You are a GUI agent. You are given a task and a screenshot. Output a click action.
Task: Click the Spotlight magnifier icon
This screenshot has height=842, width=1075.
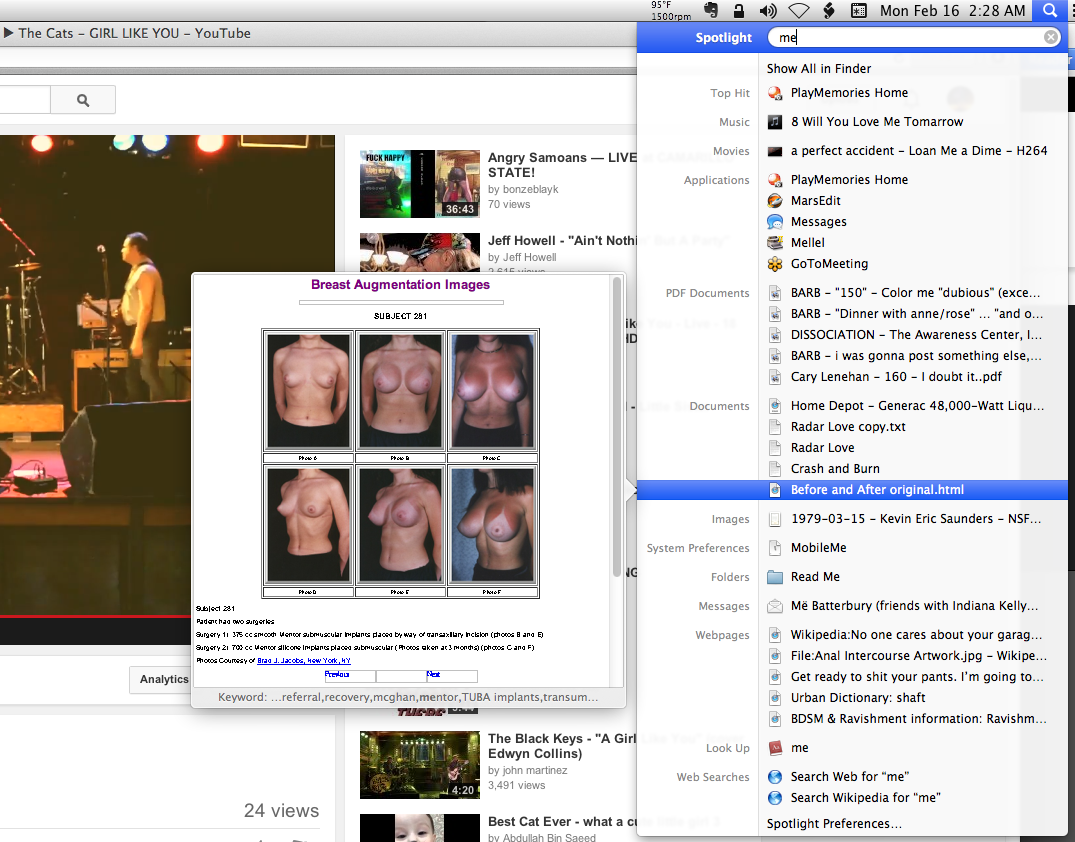click(1047, 11)
